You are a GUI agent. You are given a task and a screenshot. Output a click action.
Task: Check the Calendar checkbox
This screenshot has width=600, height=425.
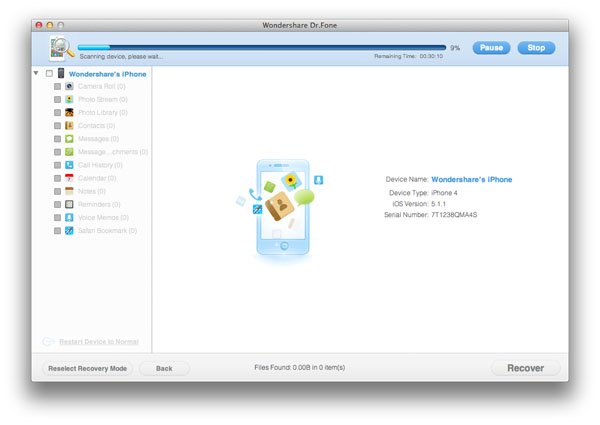(x=57, y=178)
